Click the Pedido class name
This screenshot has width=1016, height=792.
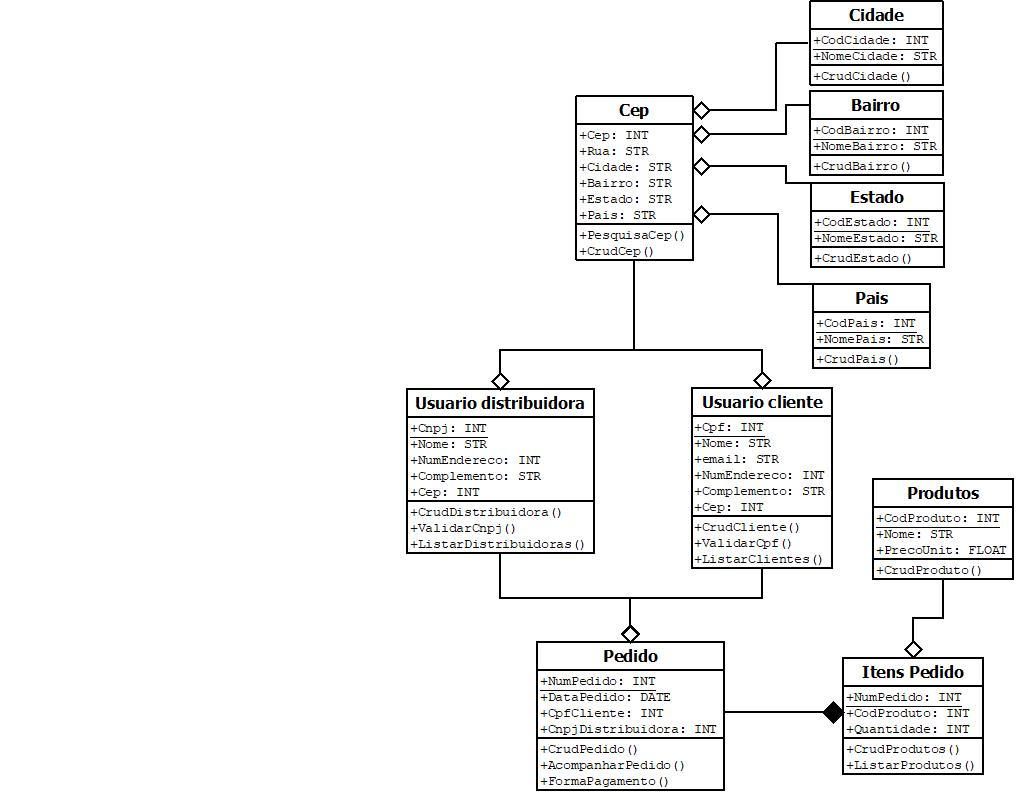pyautogui.click(x=630, y=656)
